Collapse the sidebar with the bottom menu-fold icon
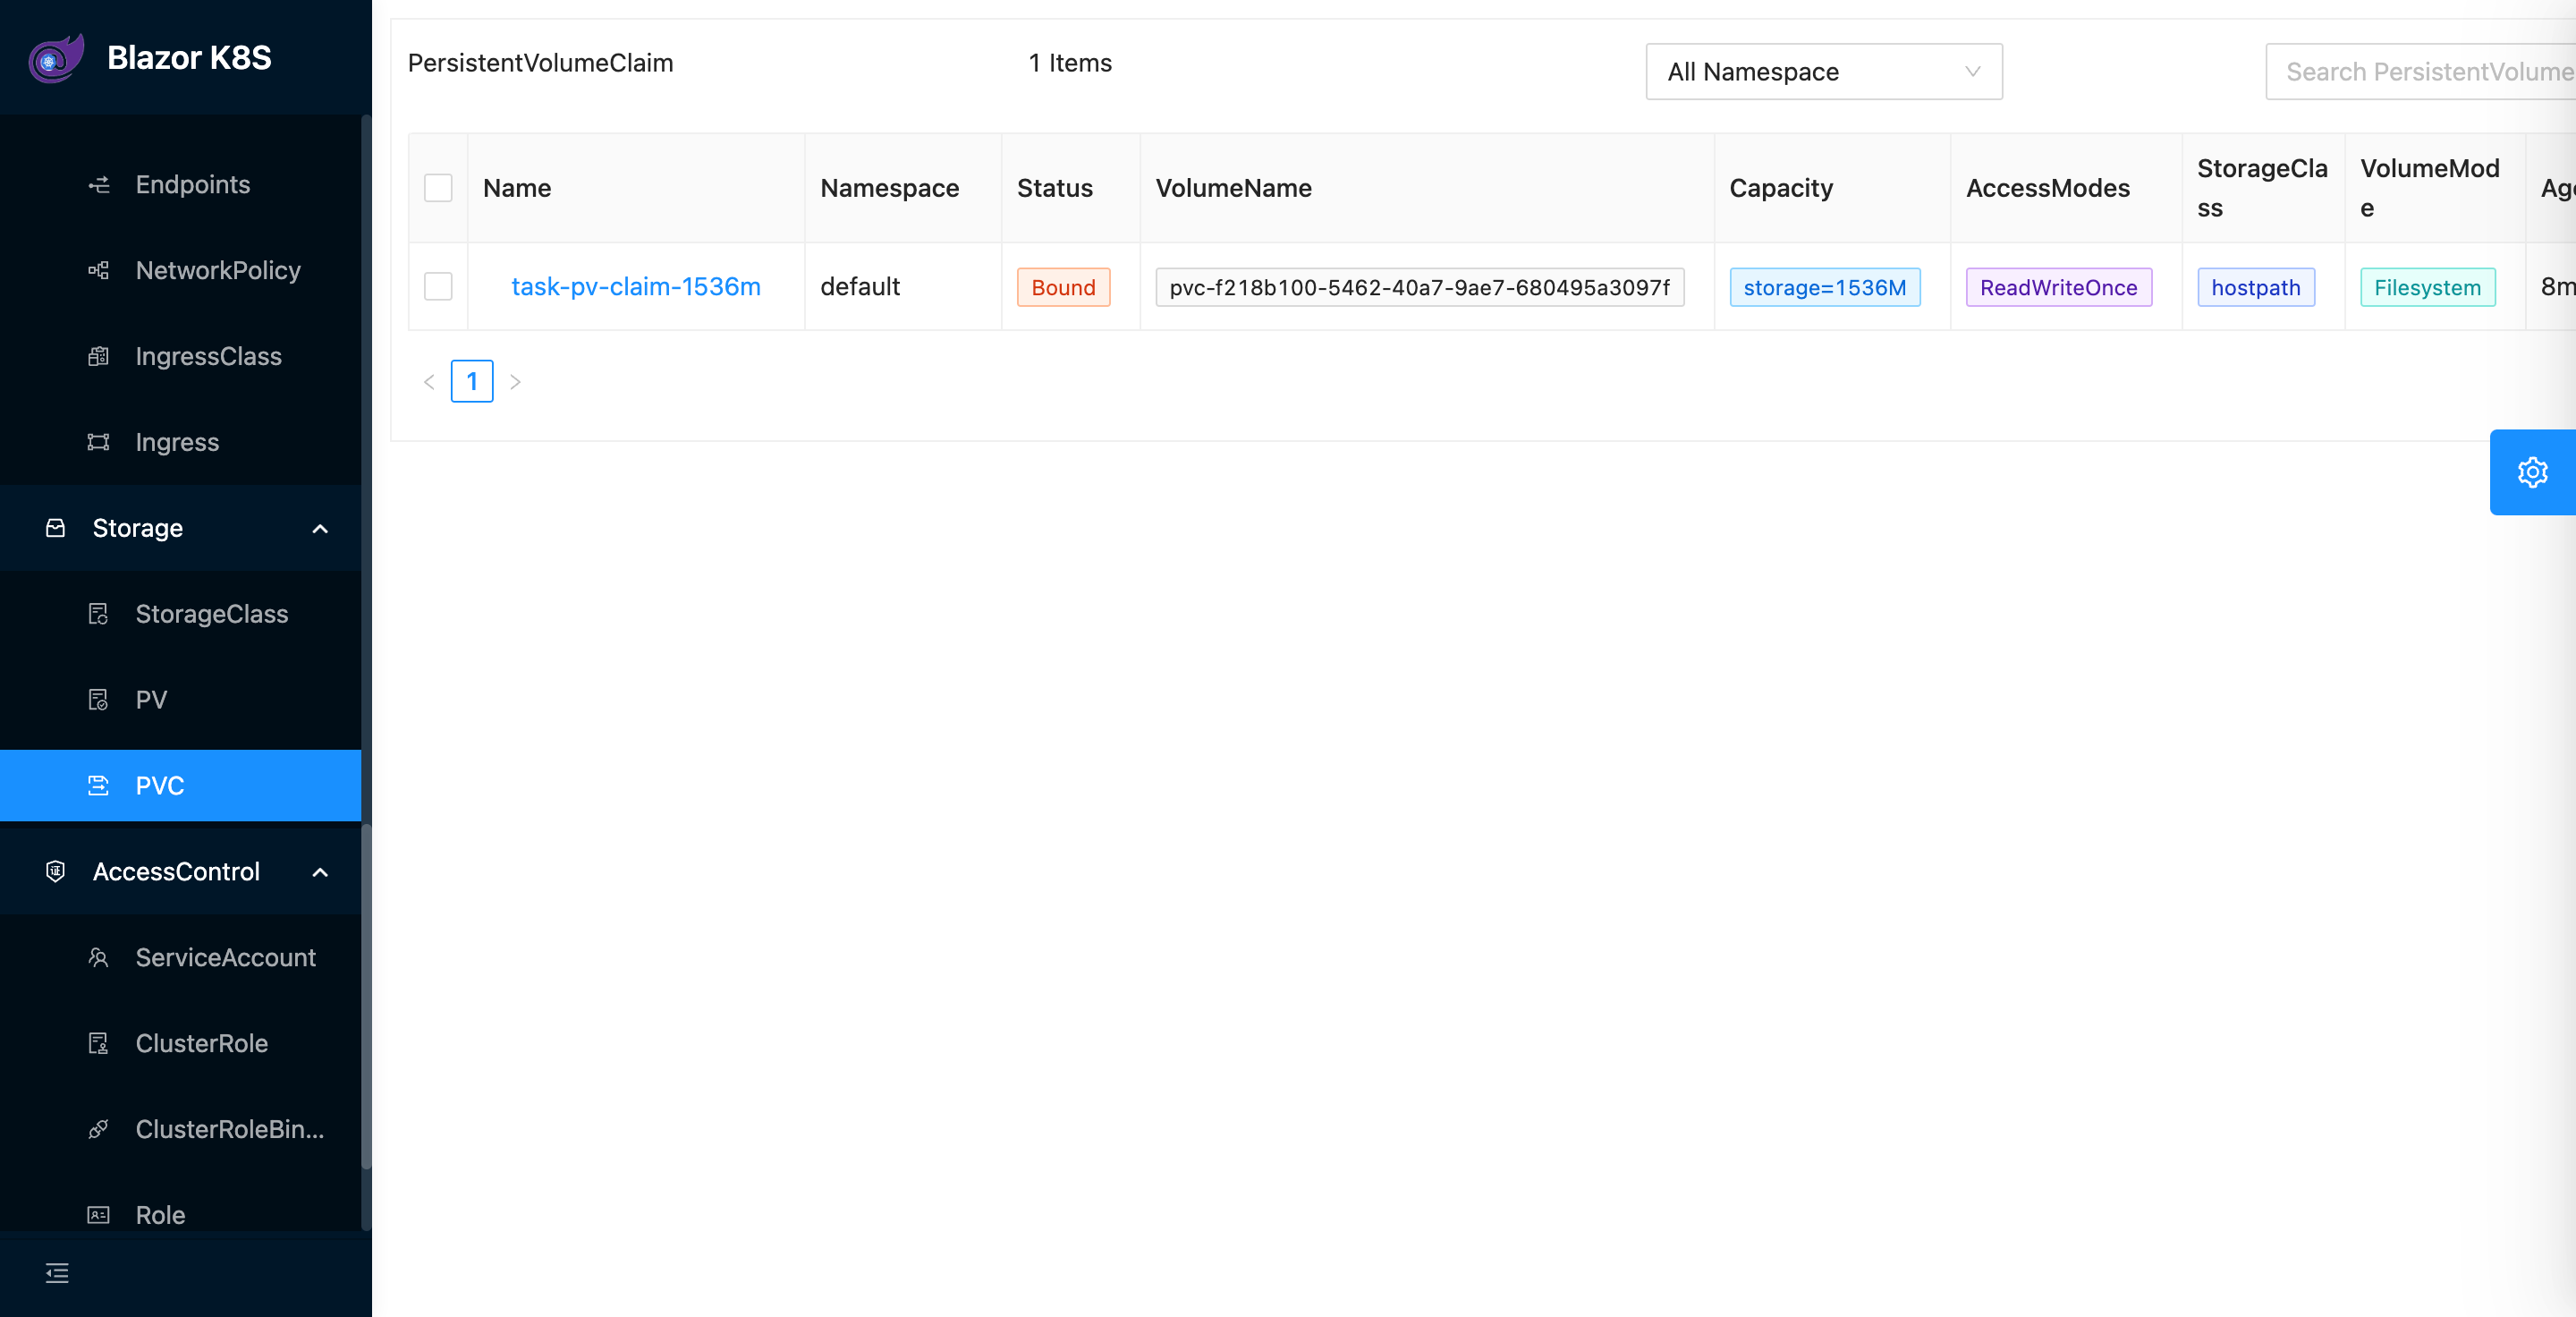 tap(57, 1273)
